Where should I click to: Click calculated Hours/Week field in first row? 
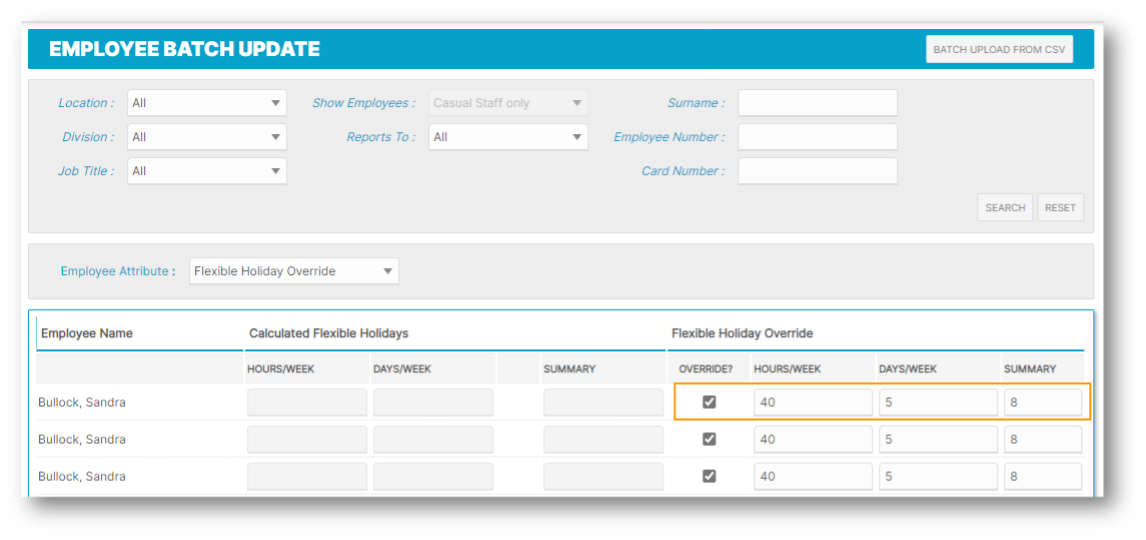(x=307, y=403)
